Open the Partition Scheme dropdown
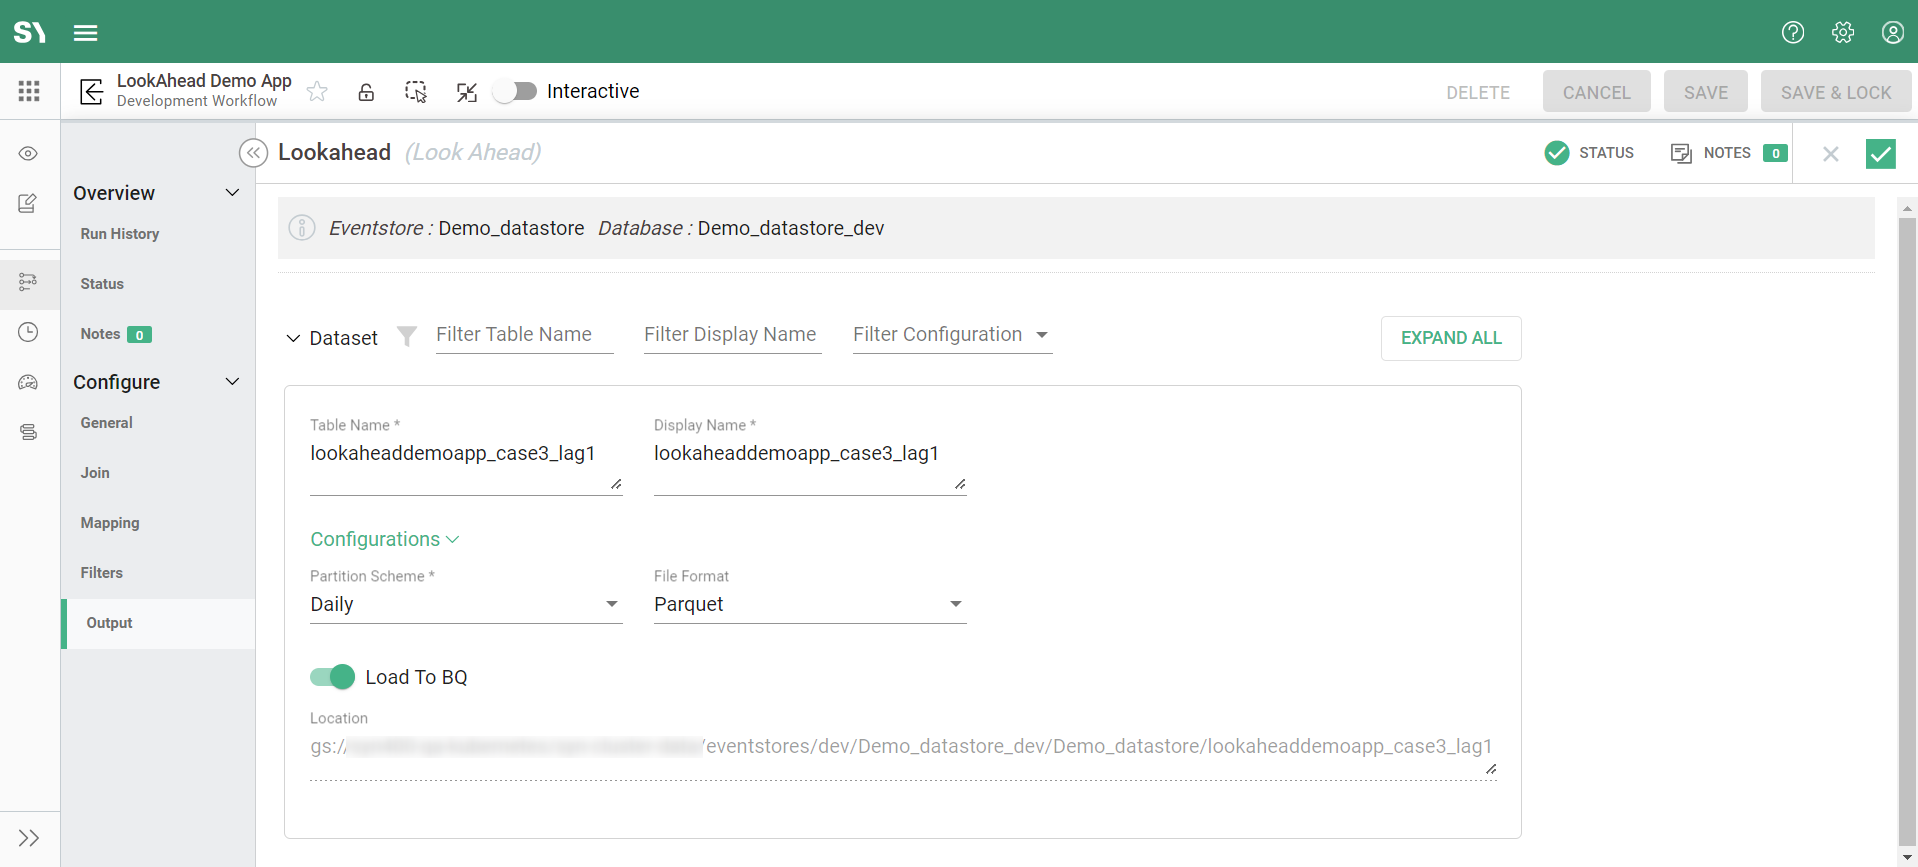 point(466,604)
